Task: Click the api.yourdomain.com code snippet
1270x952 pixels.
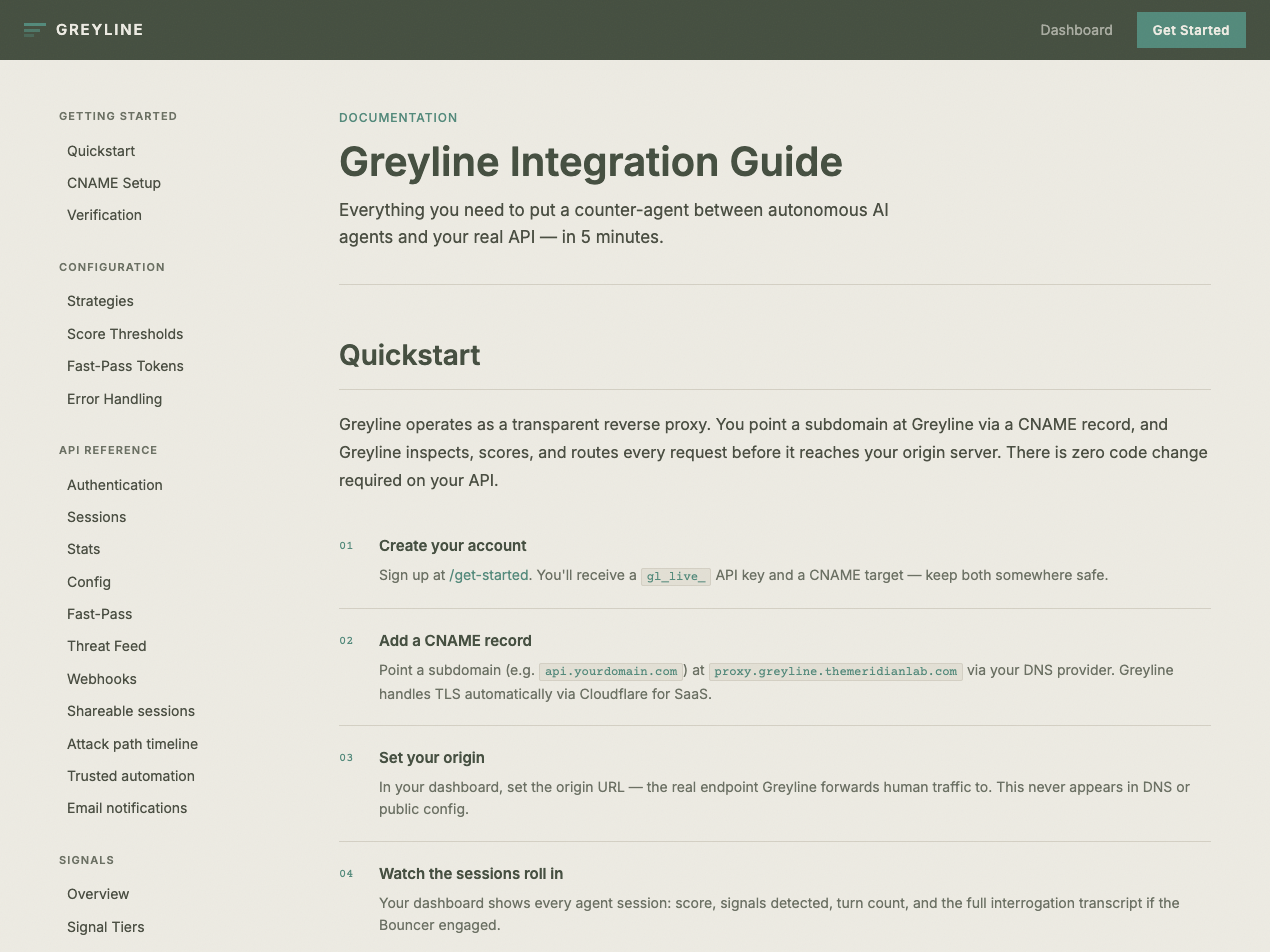Action: (x=611, y=671)
